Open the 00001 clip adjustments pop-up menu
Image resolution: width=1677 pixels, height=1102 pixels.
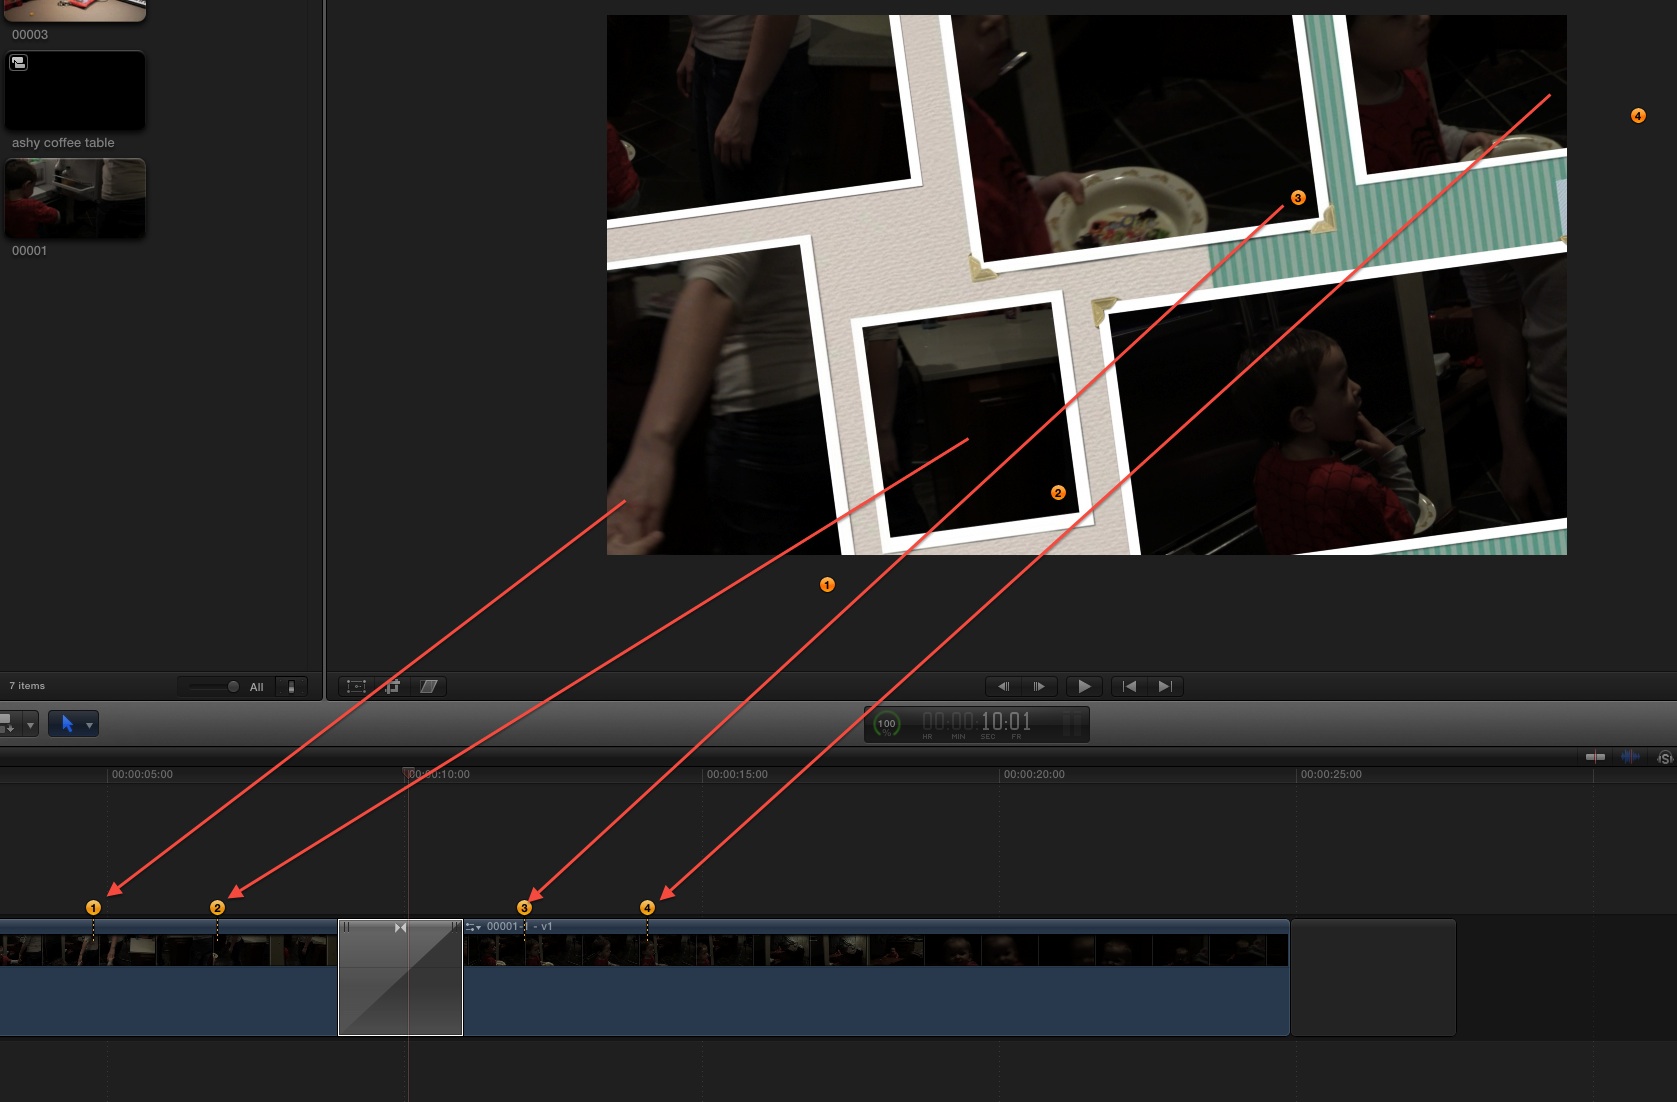click(x=474, y=927)
